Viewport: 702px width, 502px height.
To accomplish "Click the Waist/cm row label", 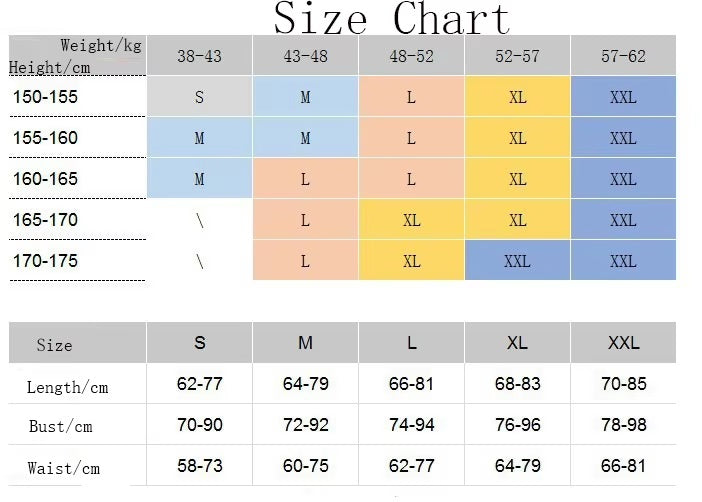I will click(64, 468).
